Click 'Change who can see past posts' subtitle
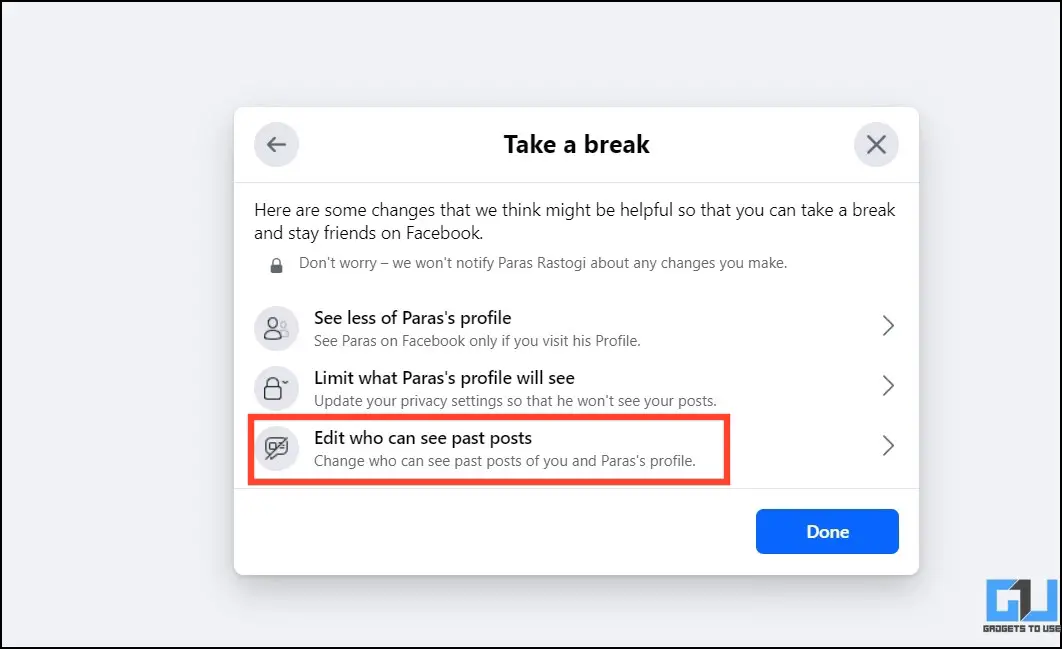Screen dimensions: 1062x649 click(505, 461)
